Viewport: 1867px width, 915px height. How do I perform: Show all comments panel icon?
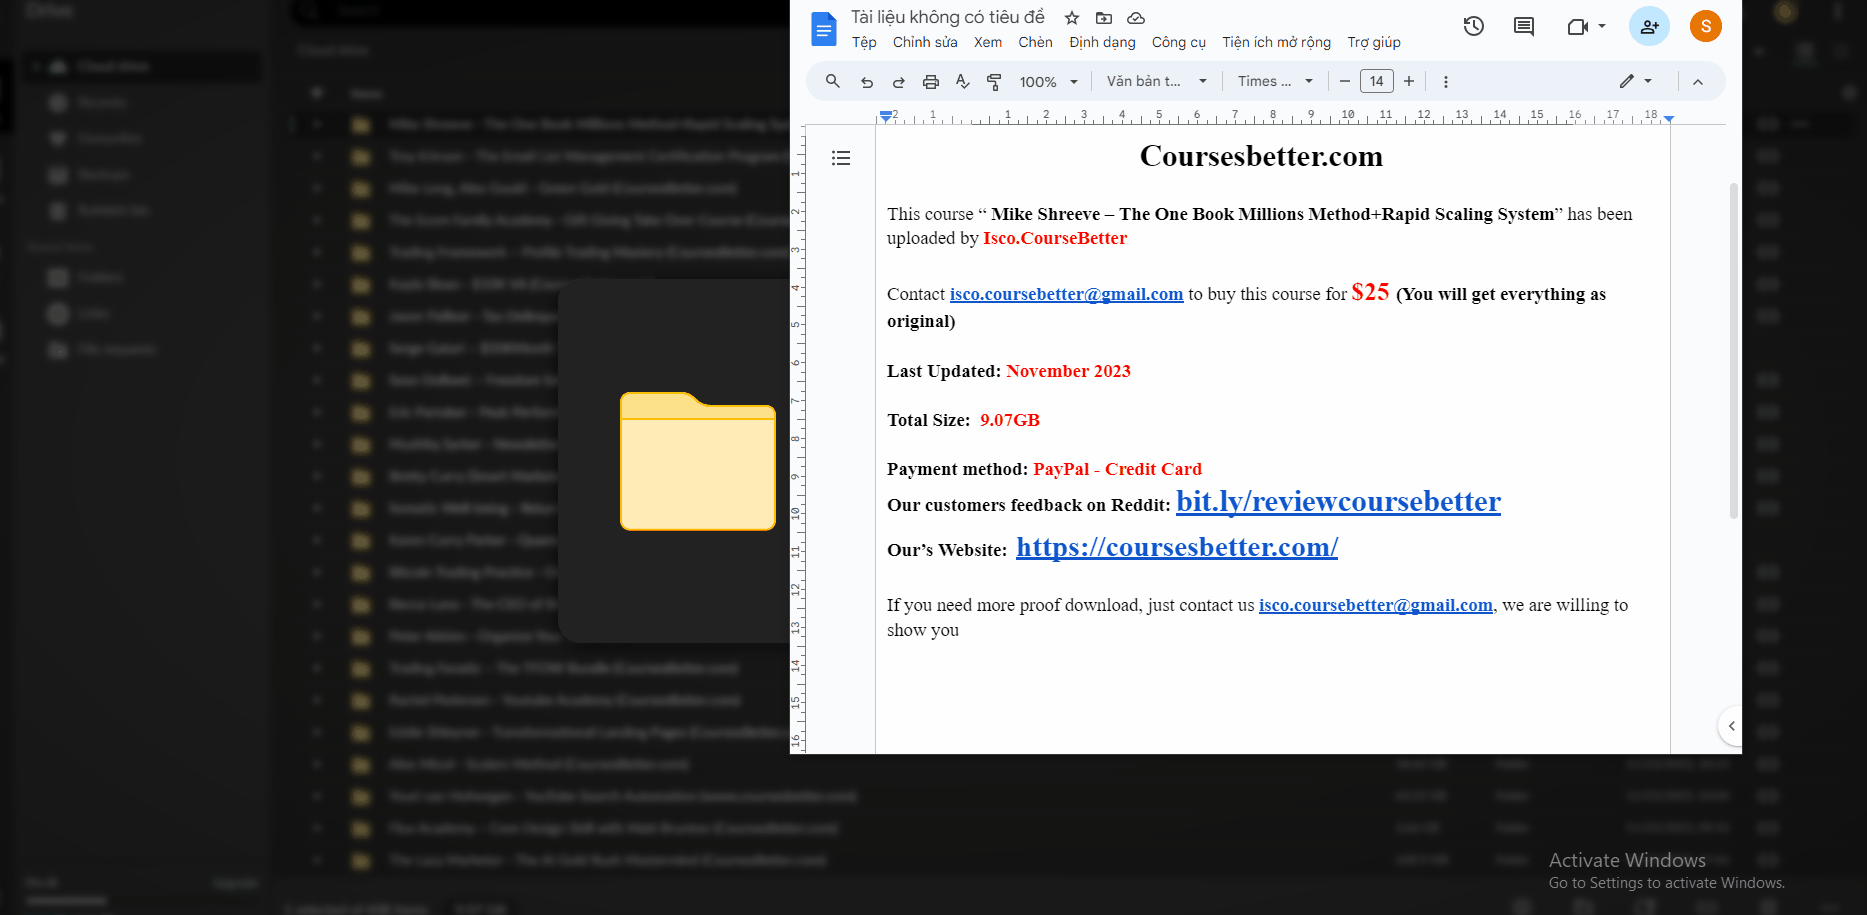(1524, 26)
